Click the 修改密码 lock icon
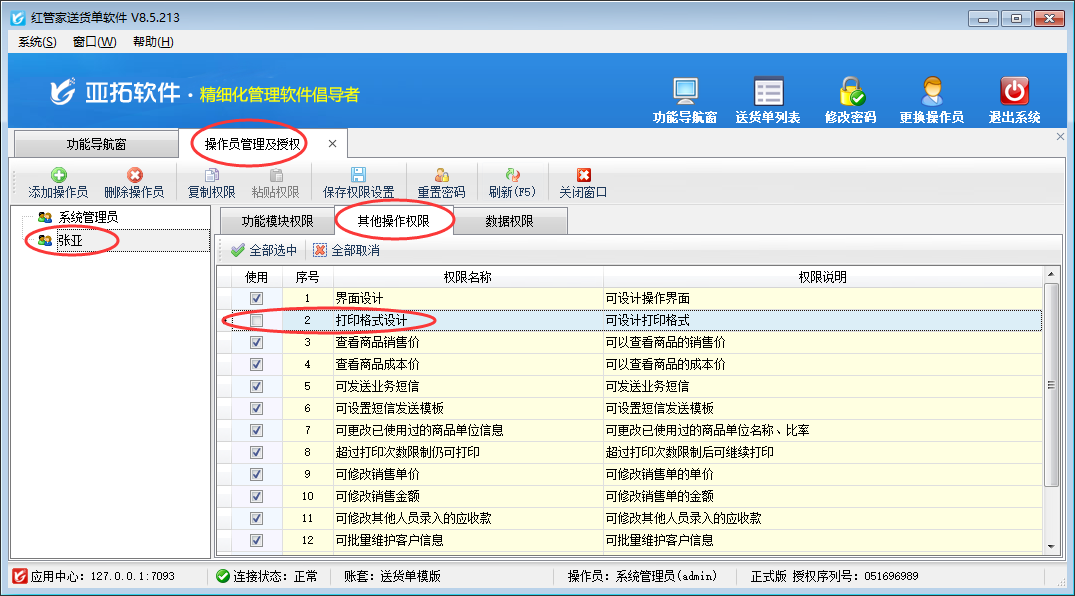Image resolution: width=1075 pixels, height=596 pixels. [x=850, y=92]
